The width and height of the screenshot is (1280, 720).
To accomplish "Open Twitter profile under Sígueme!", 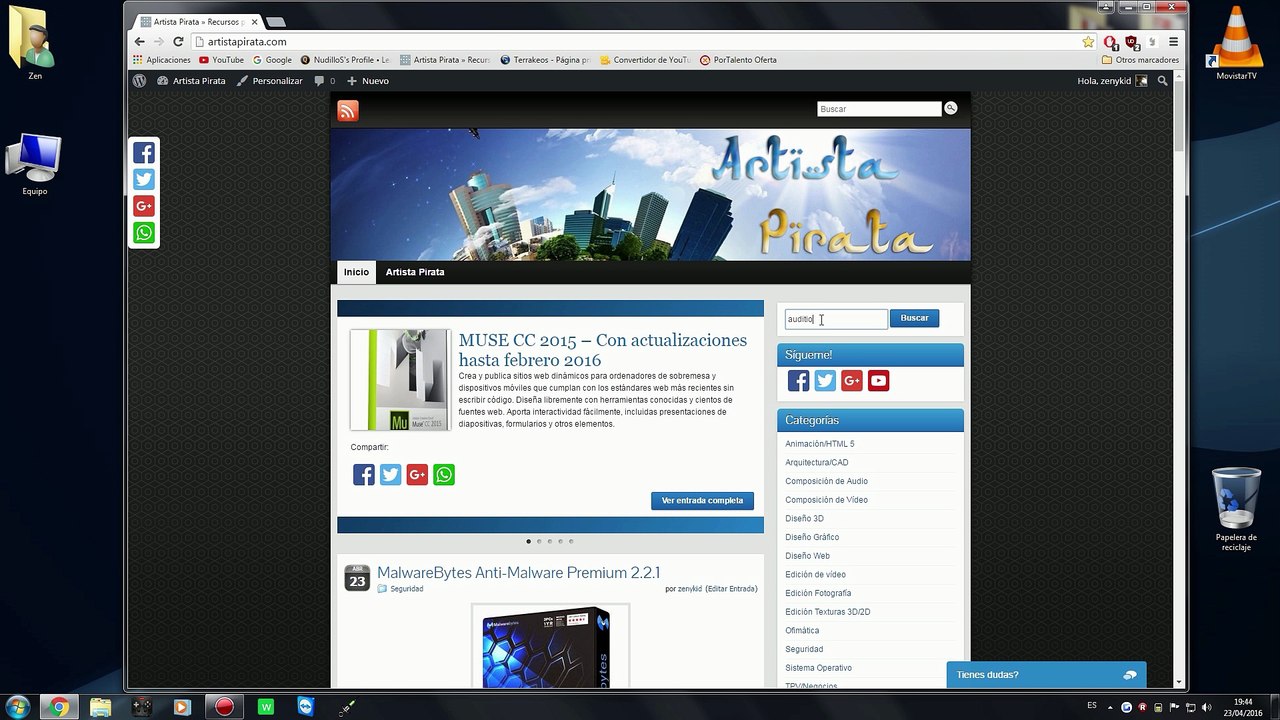I will coord(825,381).
